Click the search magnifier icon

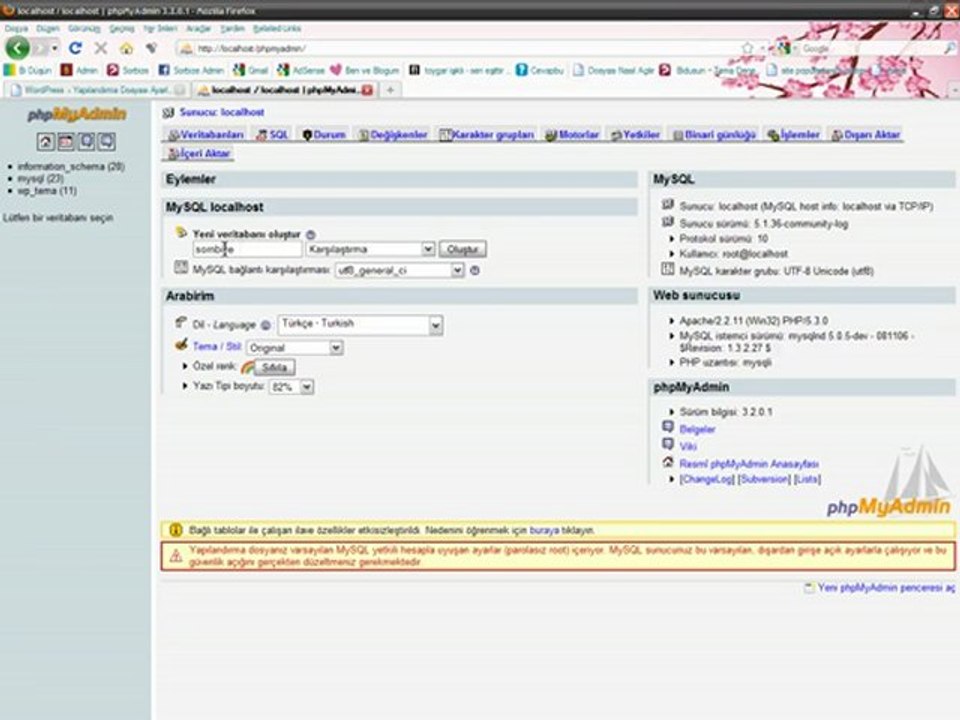950,48
